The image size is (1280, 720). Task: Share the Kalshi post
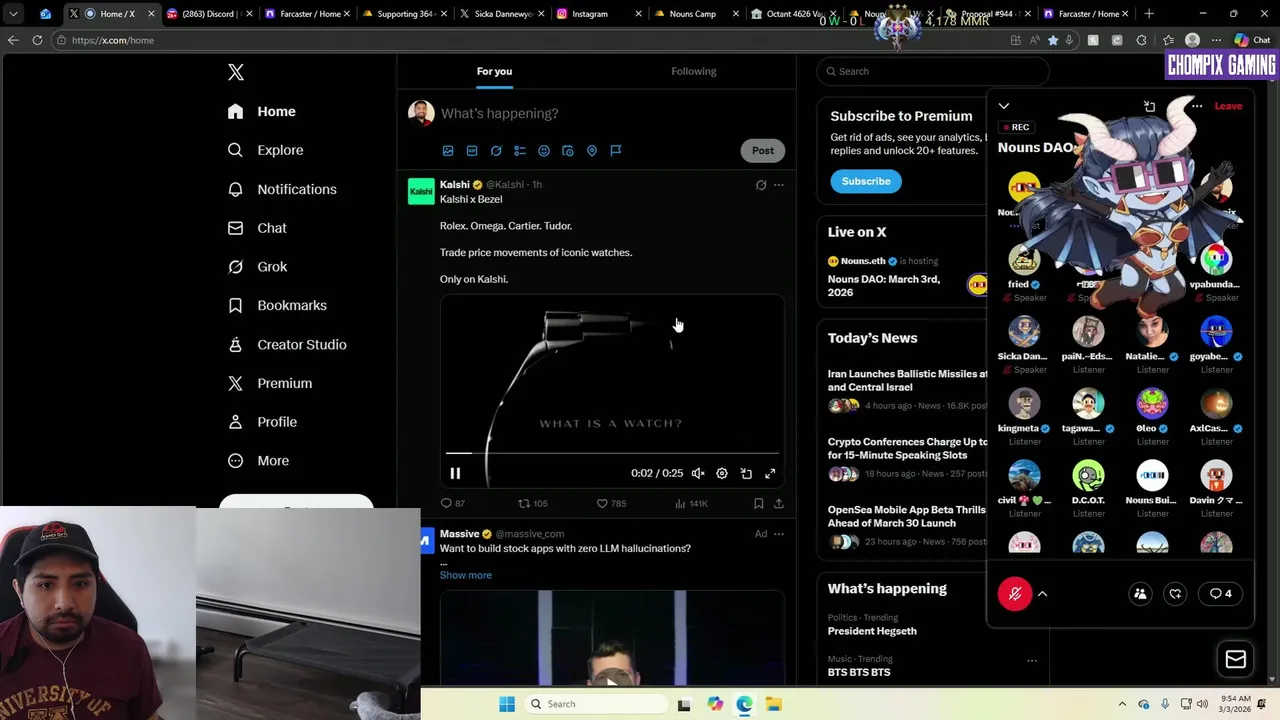coord(779,504)
